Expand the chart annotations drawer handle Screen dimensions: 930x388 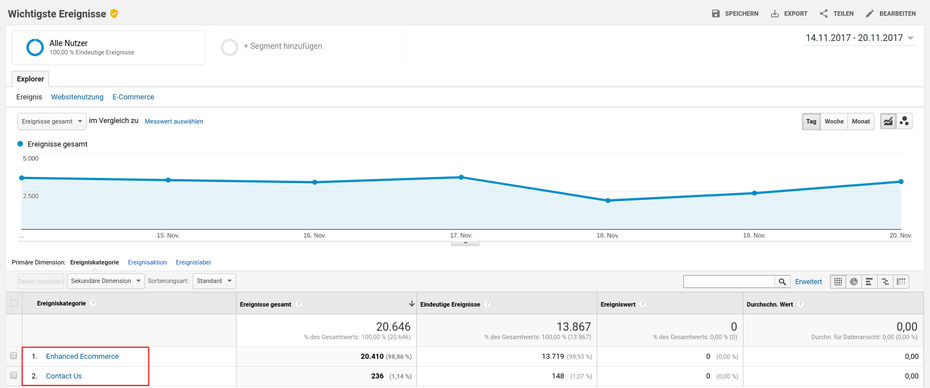[x=465, y=243]
